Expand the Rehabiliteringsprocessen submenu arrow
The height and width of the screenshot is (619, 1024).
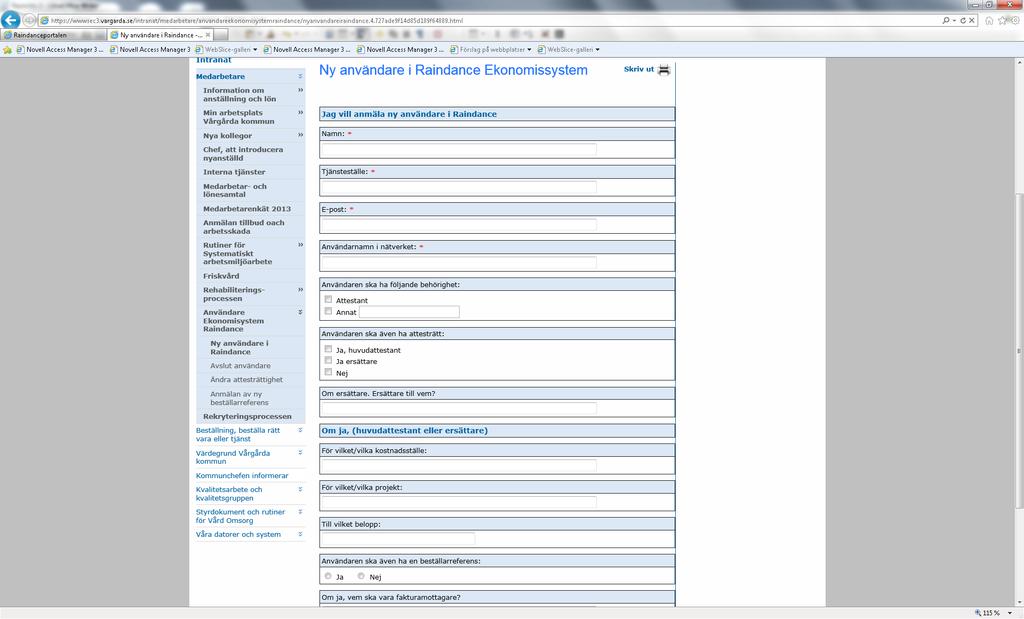point(300,289)
